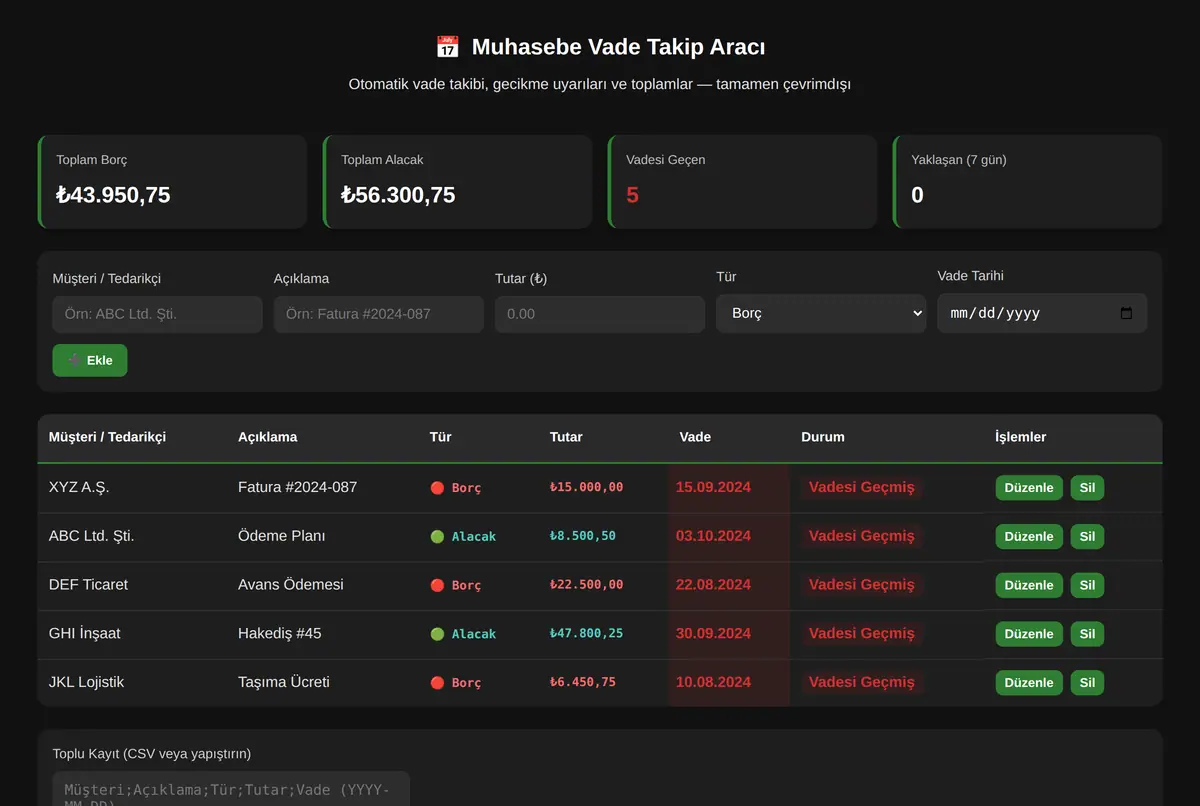Click Düzenle for the XYZ A.Ş. row

tap(1029, 488)
